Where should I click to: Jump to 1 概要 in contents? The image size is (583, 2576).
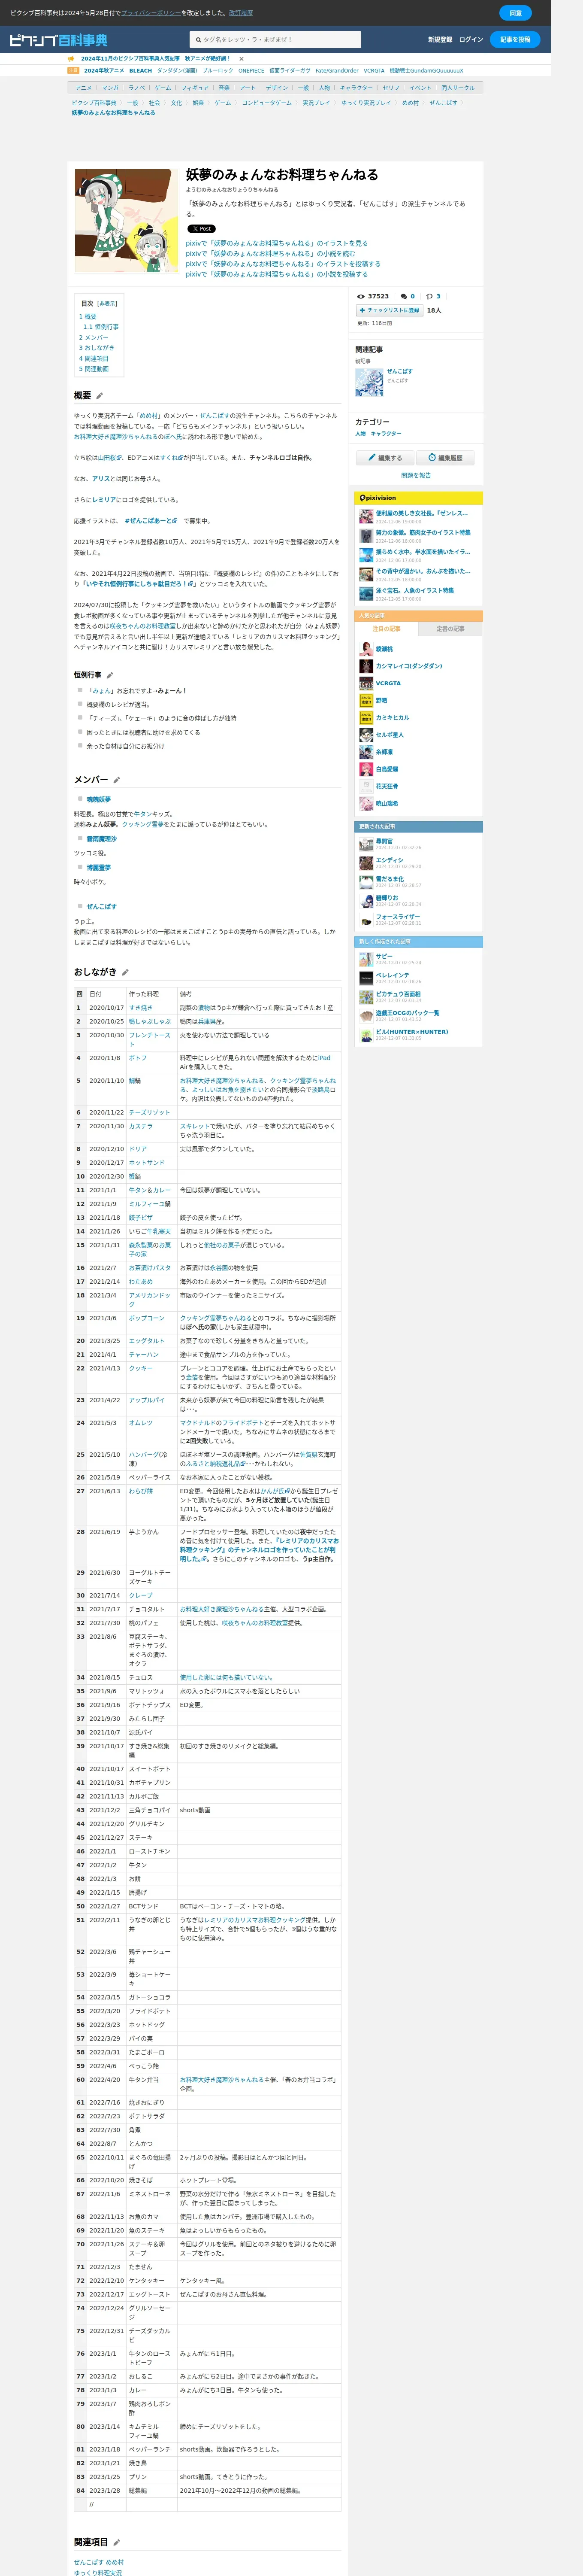point(88,317)
